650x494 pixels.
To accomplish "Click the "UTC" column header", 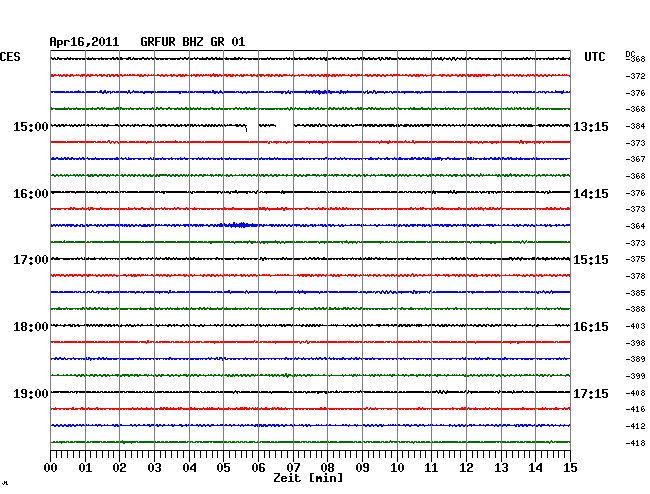I will click(x=595, y=57).
